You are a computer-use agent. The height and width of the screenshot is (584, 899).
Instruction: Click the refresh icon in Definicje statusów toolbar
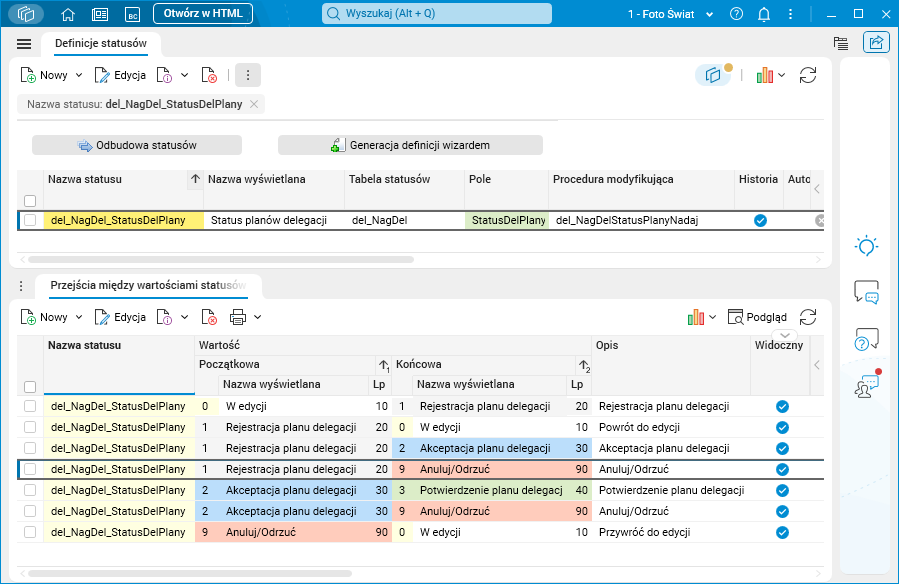[808, 75]
